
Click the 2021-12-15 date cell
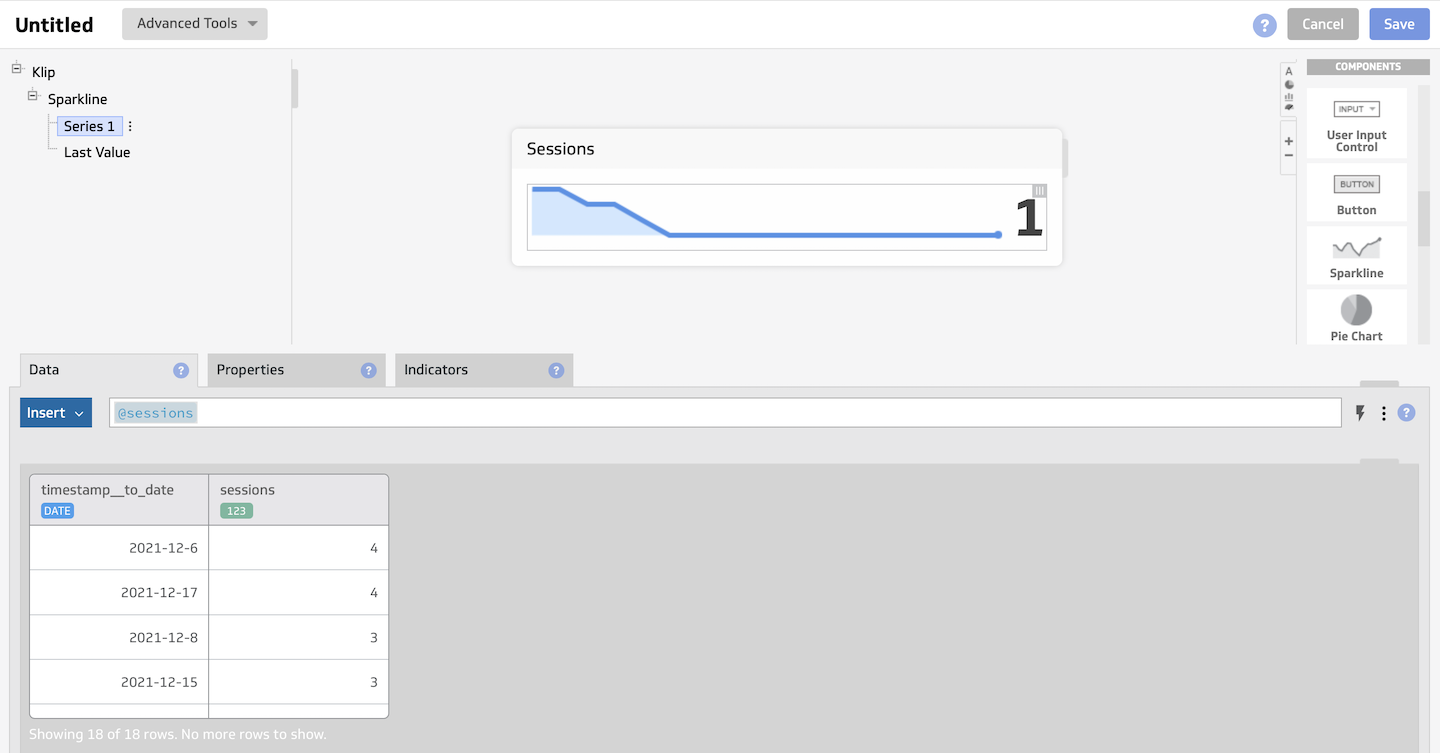[119, 682]
